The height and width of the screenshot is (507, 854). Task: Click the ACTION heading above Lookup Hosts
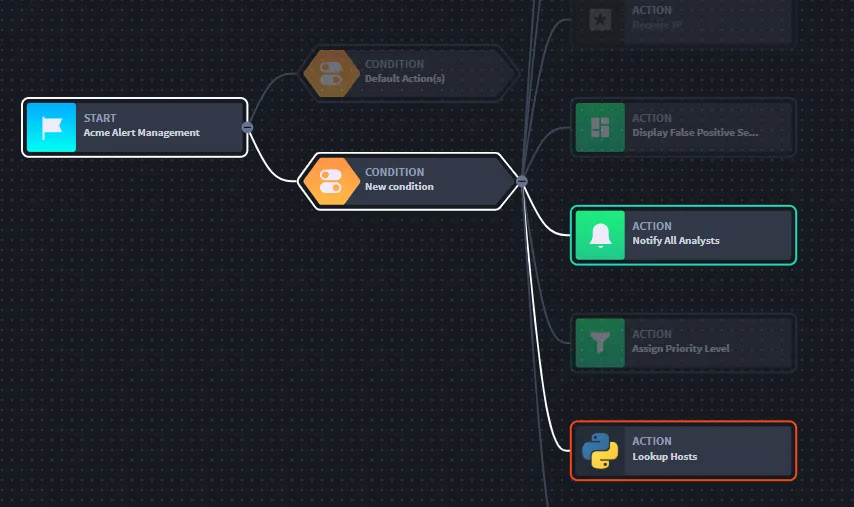[x=652, y=441]
